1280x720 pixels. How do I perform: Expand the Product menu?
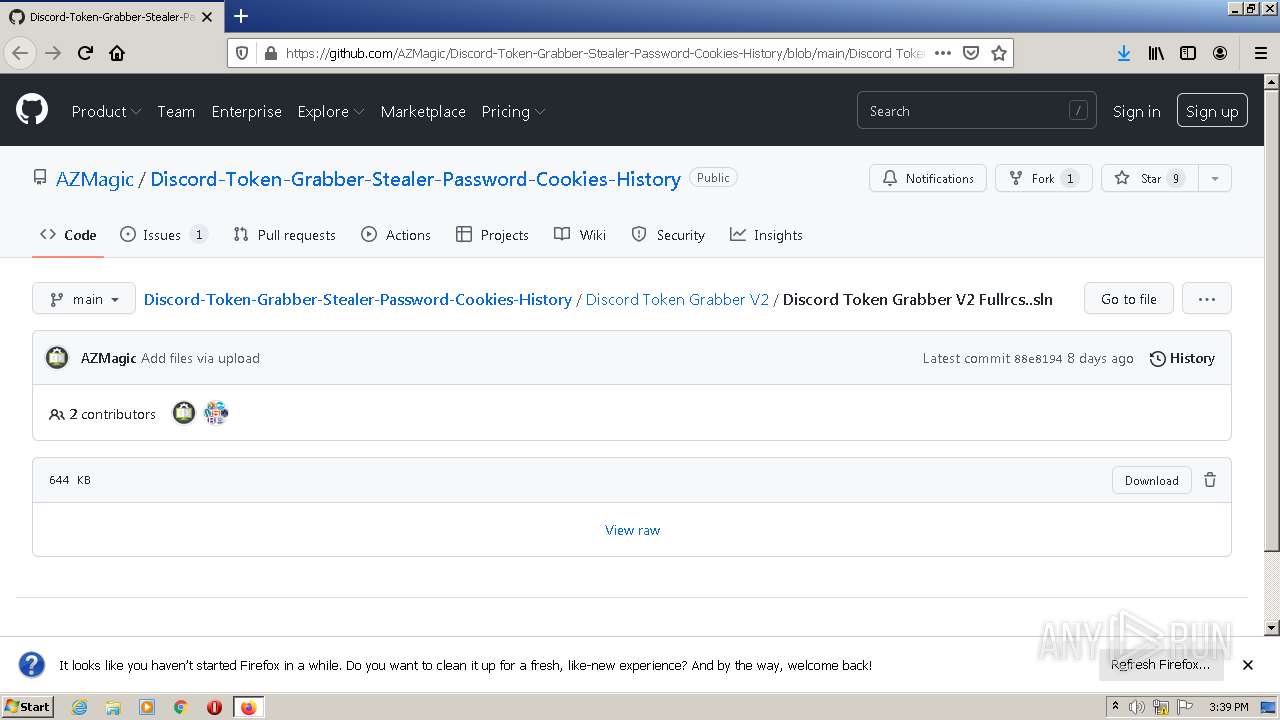point(106,111)
